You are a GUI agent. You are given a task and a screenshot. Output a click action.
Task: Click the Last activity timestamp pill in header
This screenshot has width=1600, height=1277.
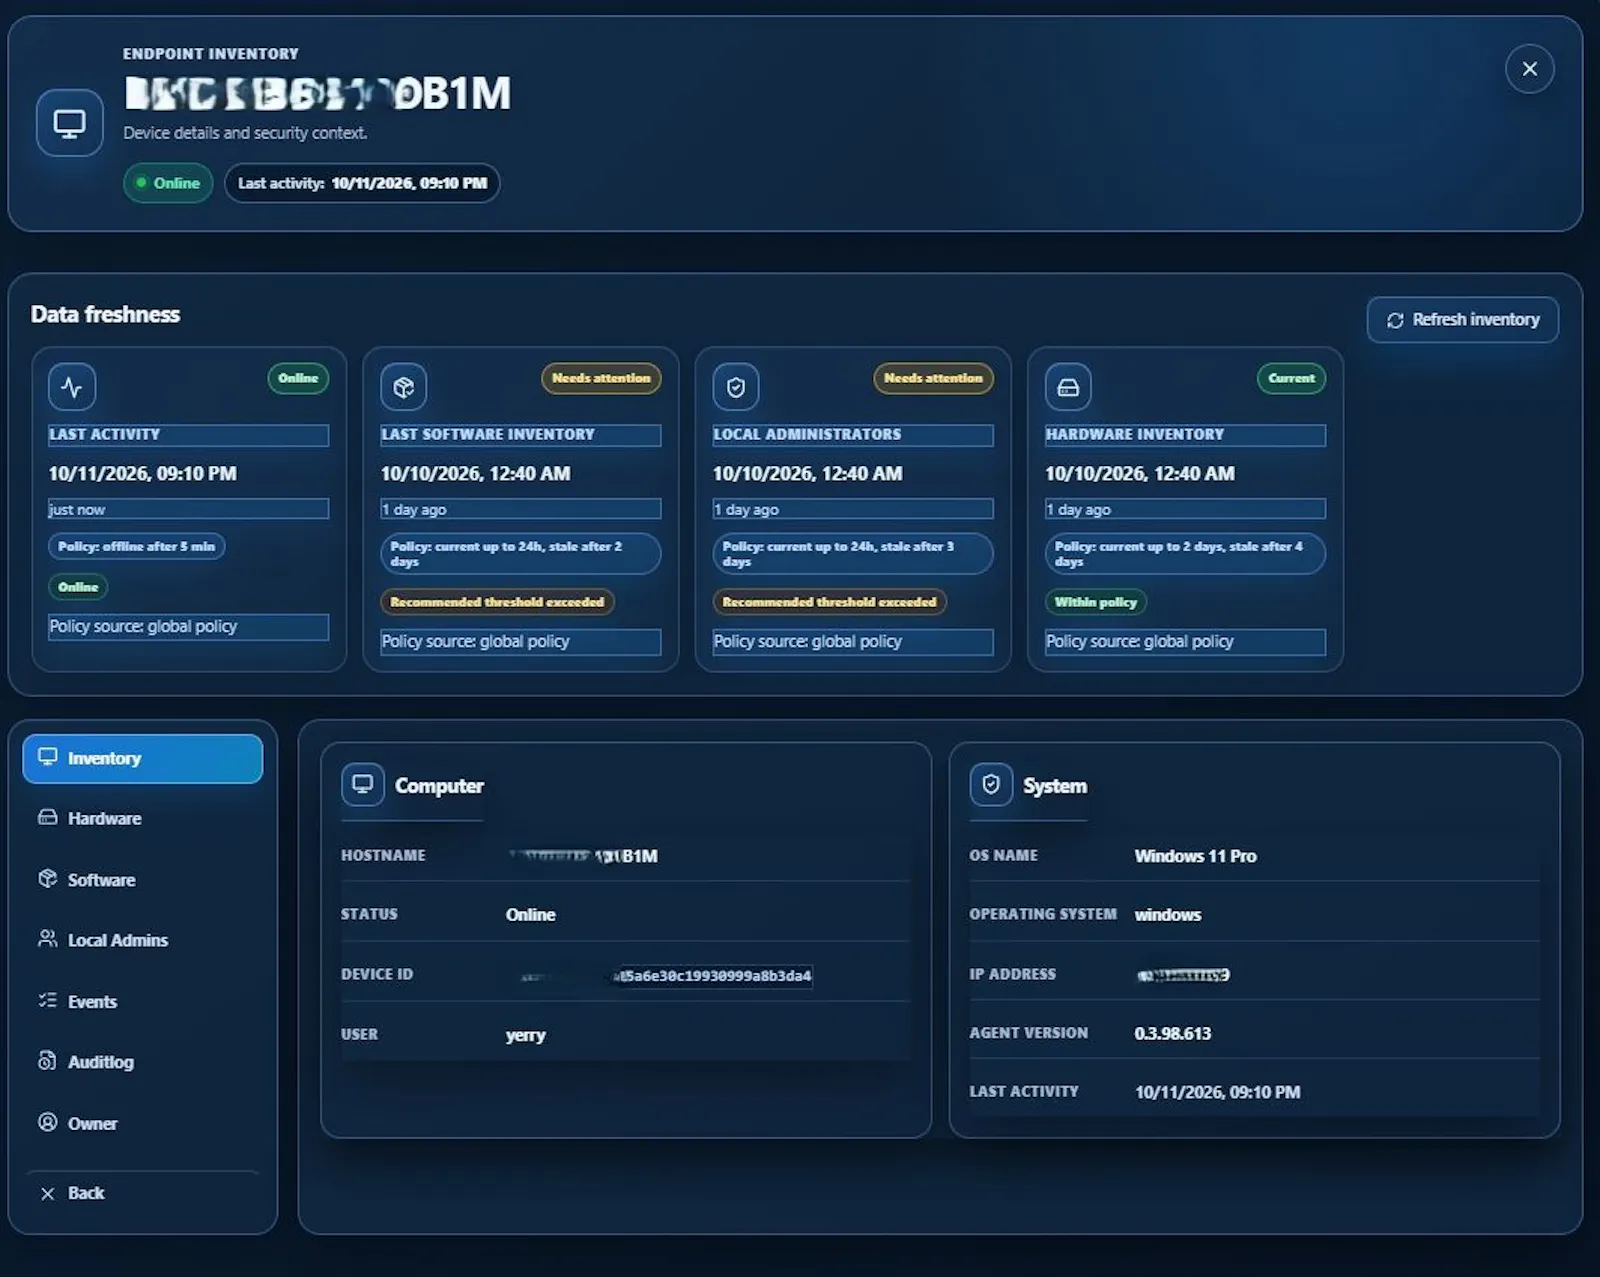362,183
